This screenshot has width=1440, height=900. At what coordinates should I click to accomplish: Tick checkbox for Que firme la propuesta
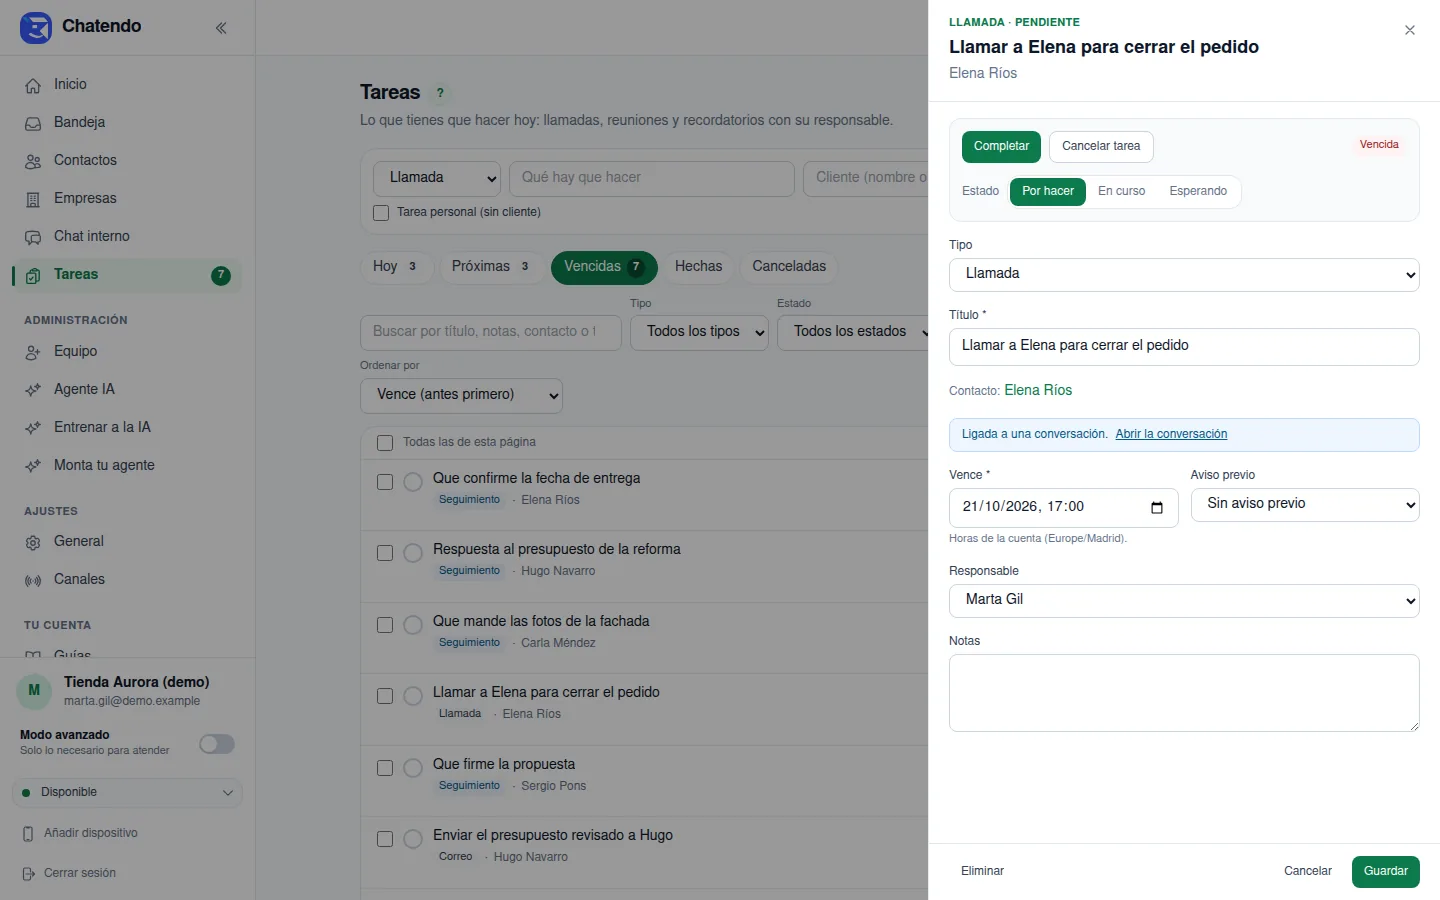tap(385, 768)
